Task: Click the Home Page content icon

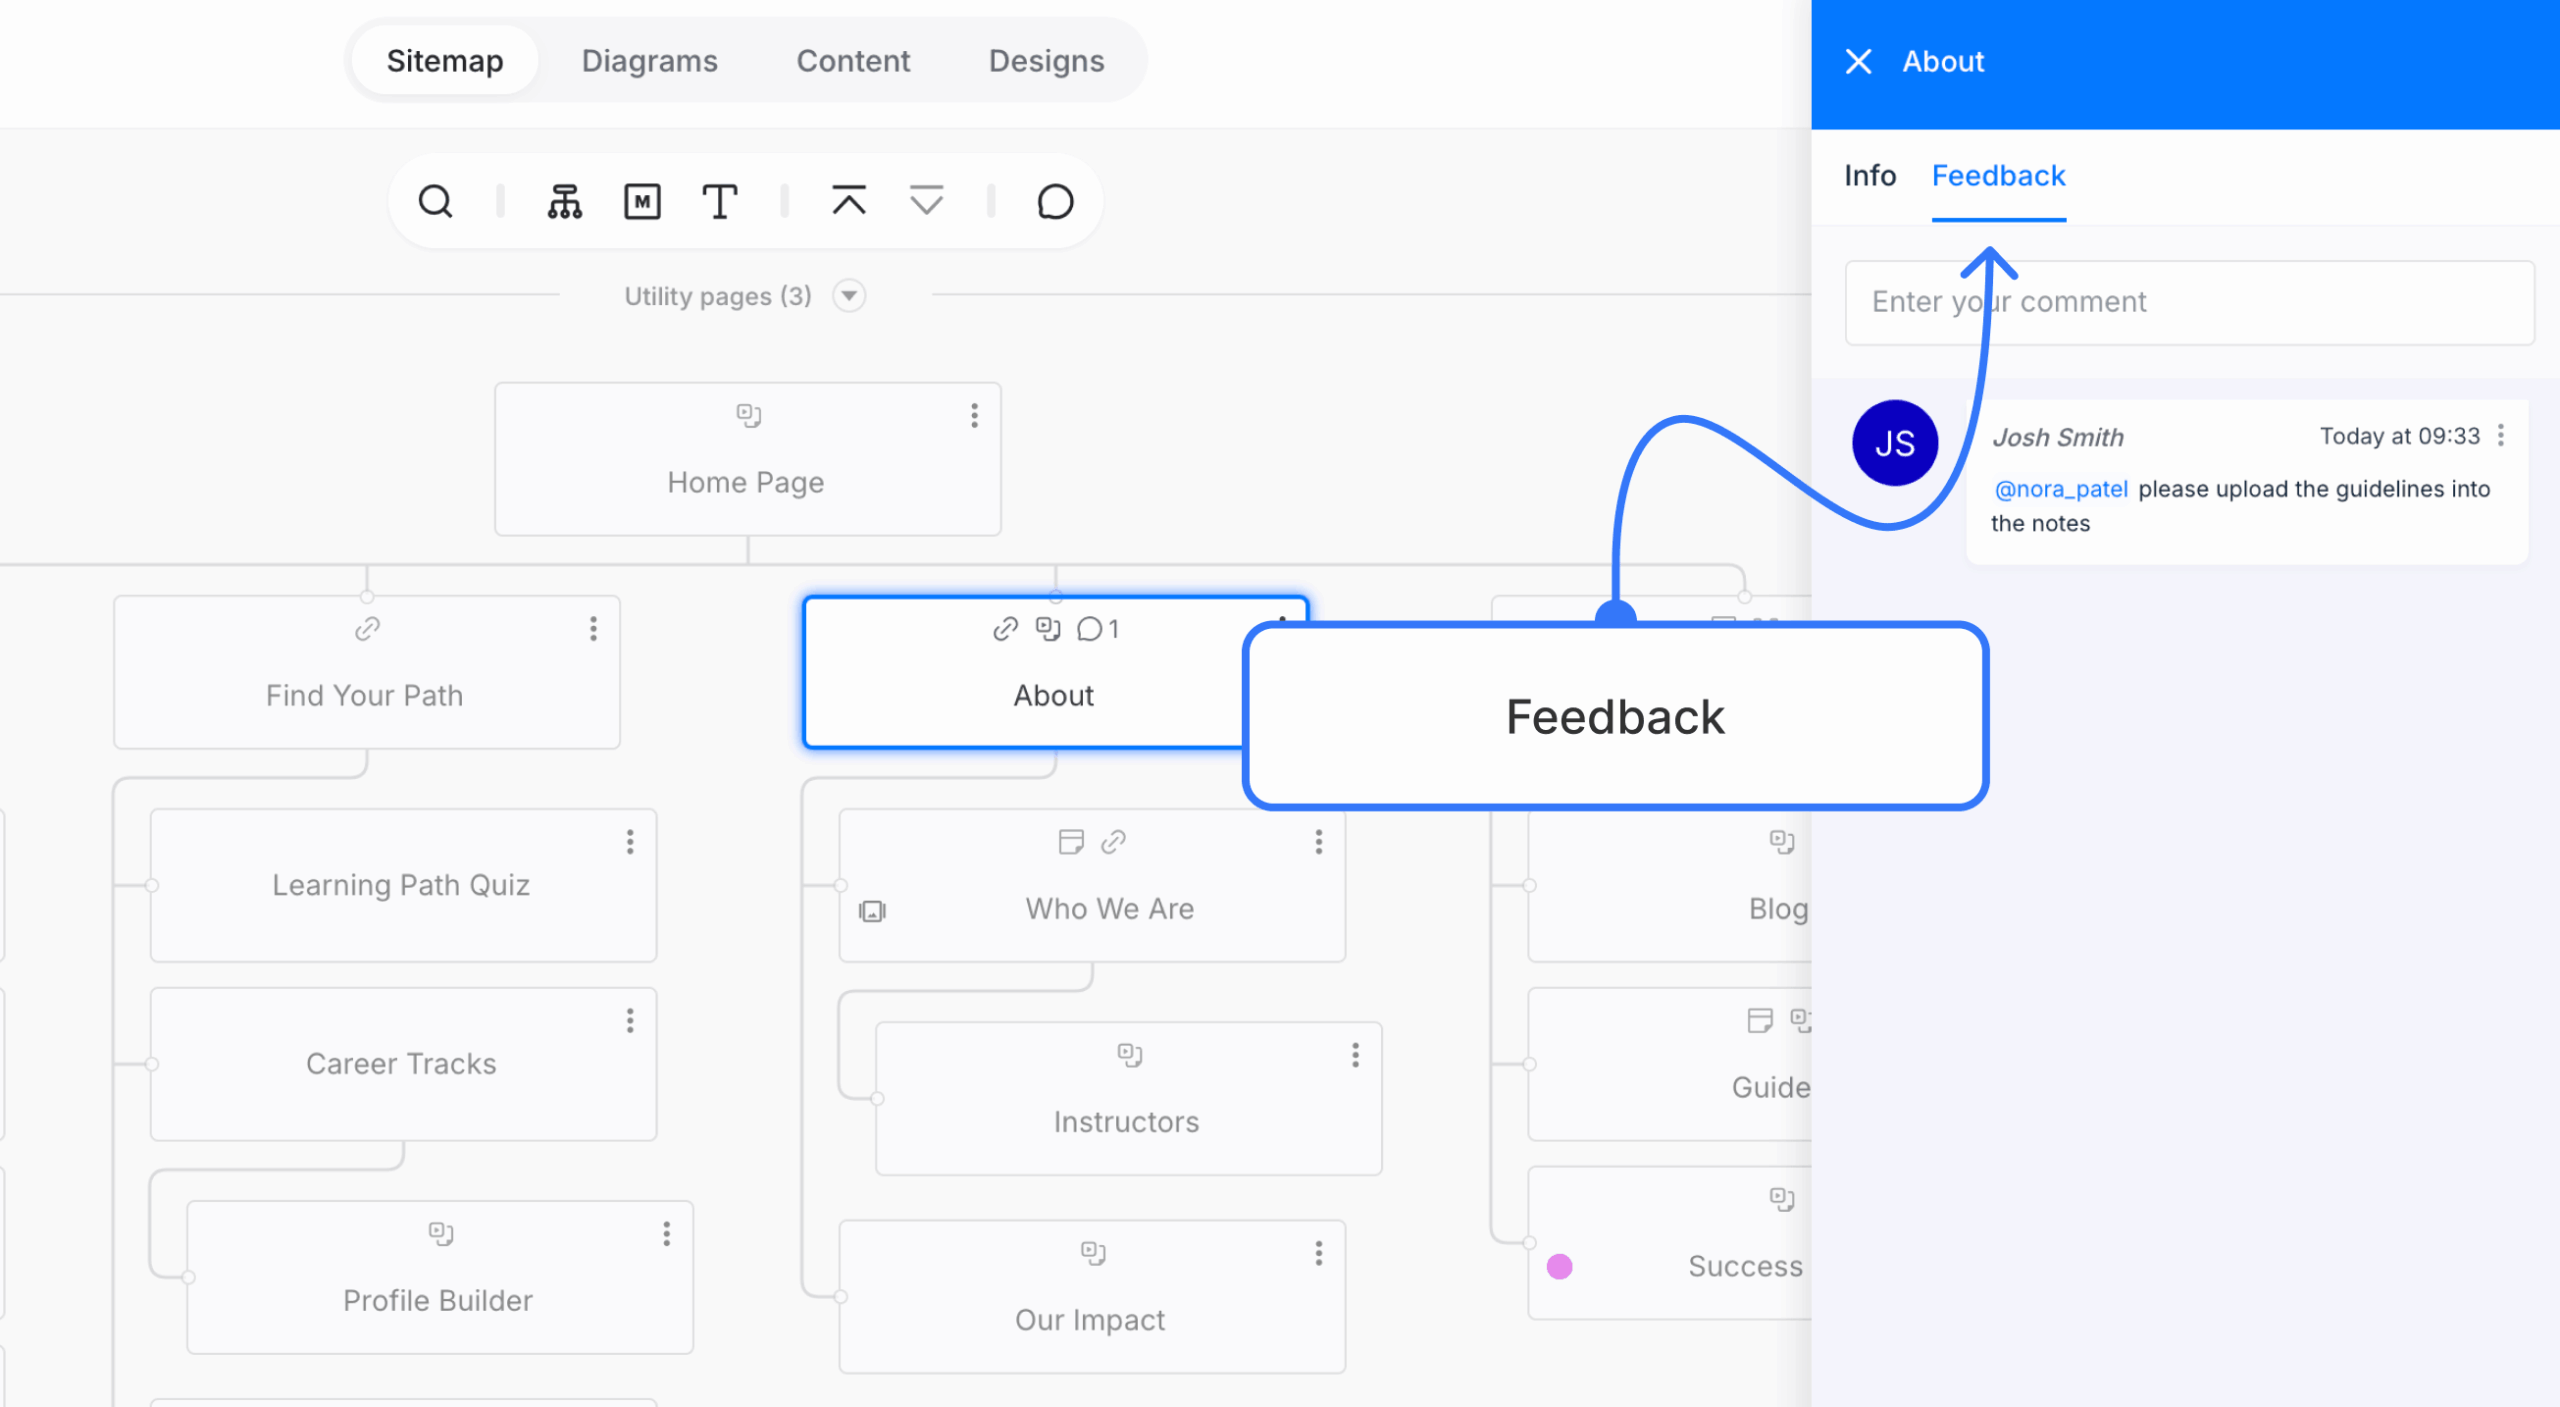Action: click(749, 415)
